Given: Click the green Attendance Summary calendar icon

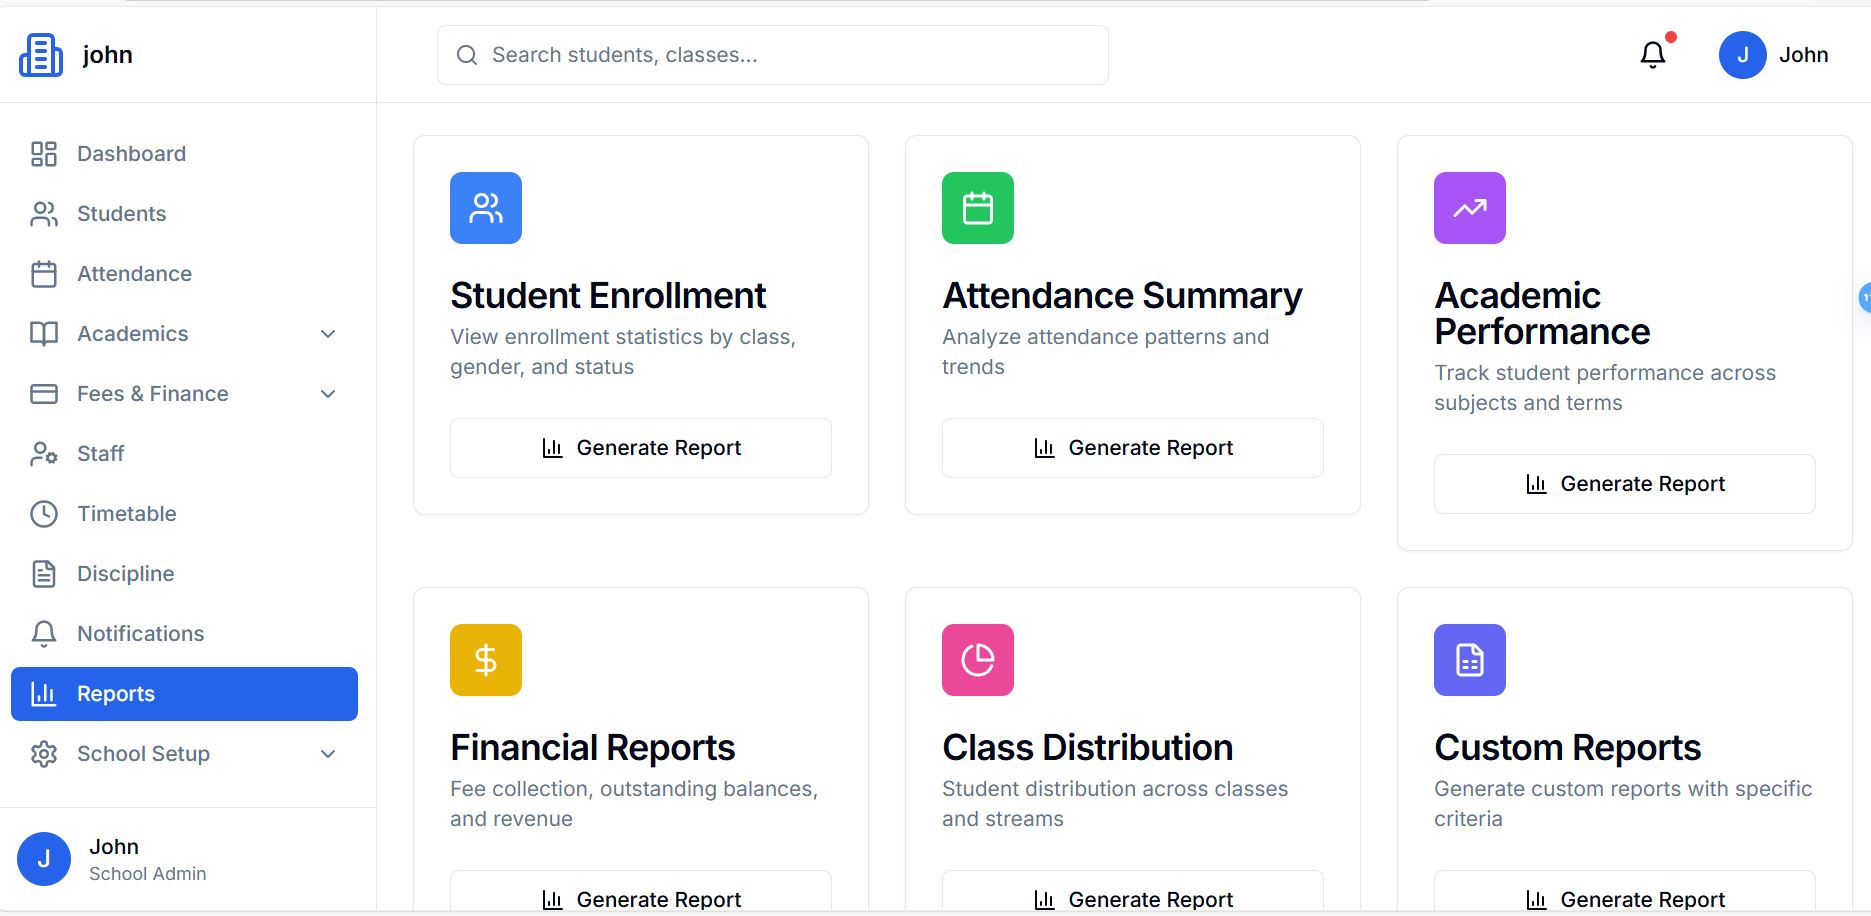Looking at the screenshot, I should (978, 208).
